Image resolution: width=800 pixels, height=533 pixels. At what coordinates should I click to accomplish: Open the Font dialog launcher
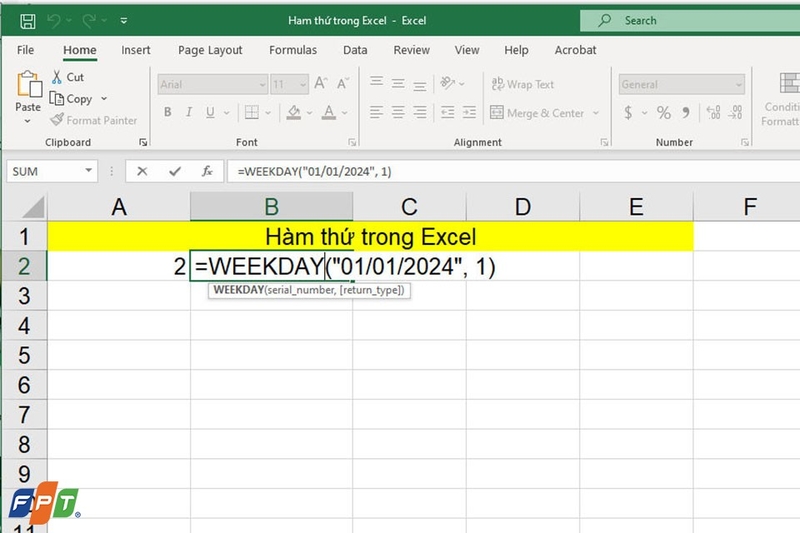(352, 142)
